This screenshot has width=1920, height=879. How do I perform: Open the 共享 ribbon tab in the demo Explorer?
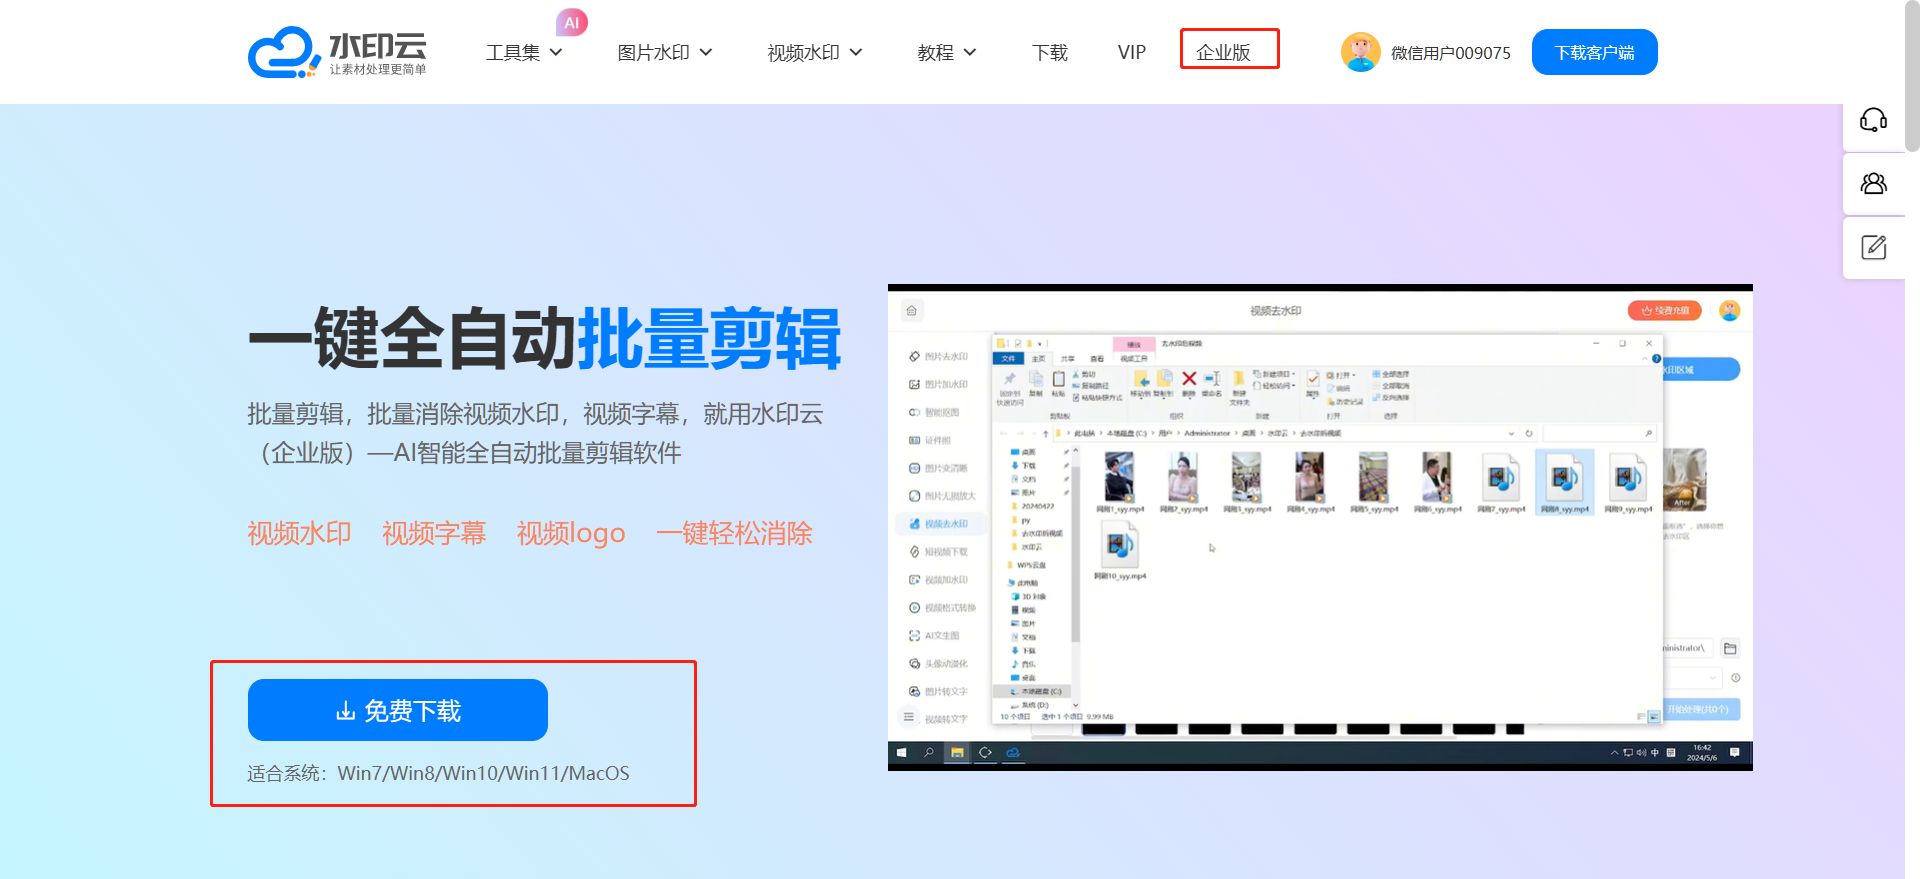pyautogui.click(x=1067, y=359)
